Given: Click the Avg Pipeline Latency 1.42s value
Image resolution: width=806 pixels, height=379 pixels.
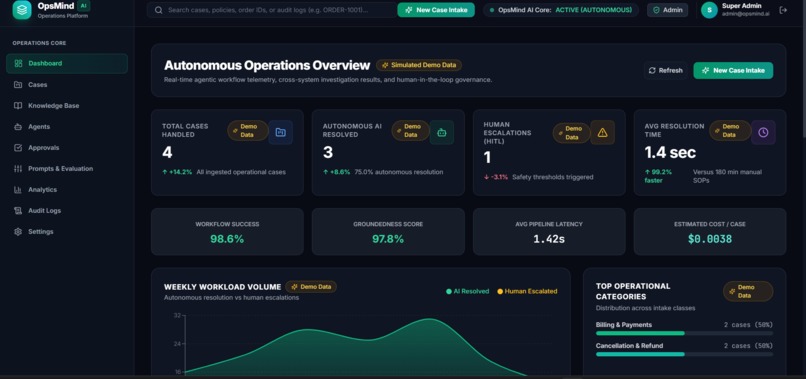Looking at the screenshot, I should (x=549, y=239).
